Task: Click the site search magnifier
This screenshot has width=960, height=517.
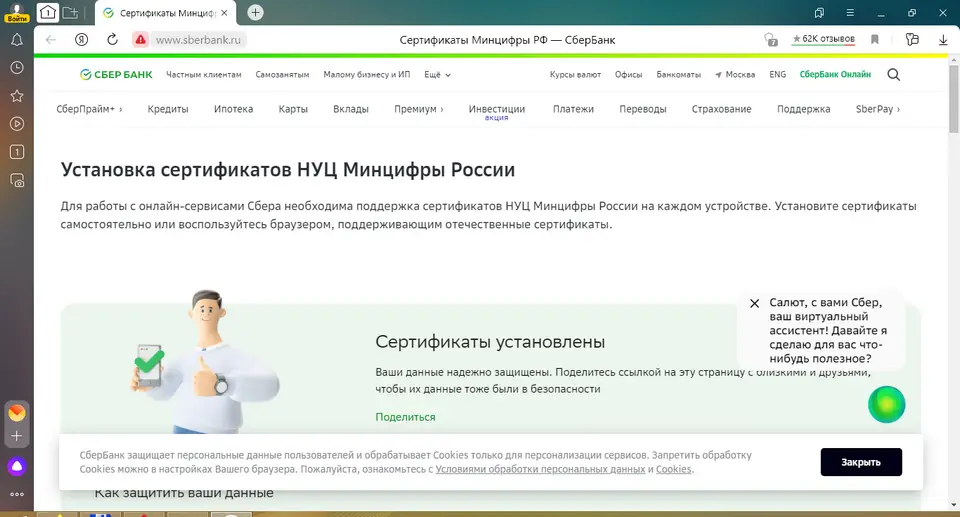Action: (894, 75)
